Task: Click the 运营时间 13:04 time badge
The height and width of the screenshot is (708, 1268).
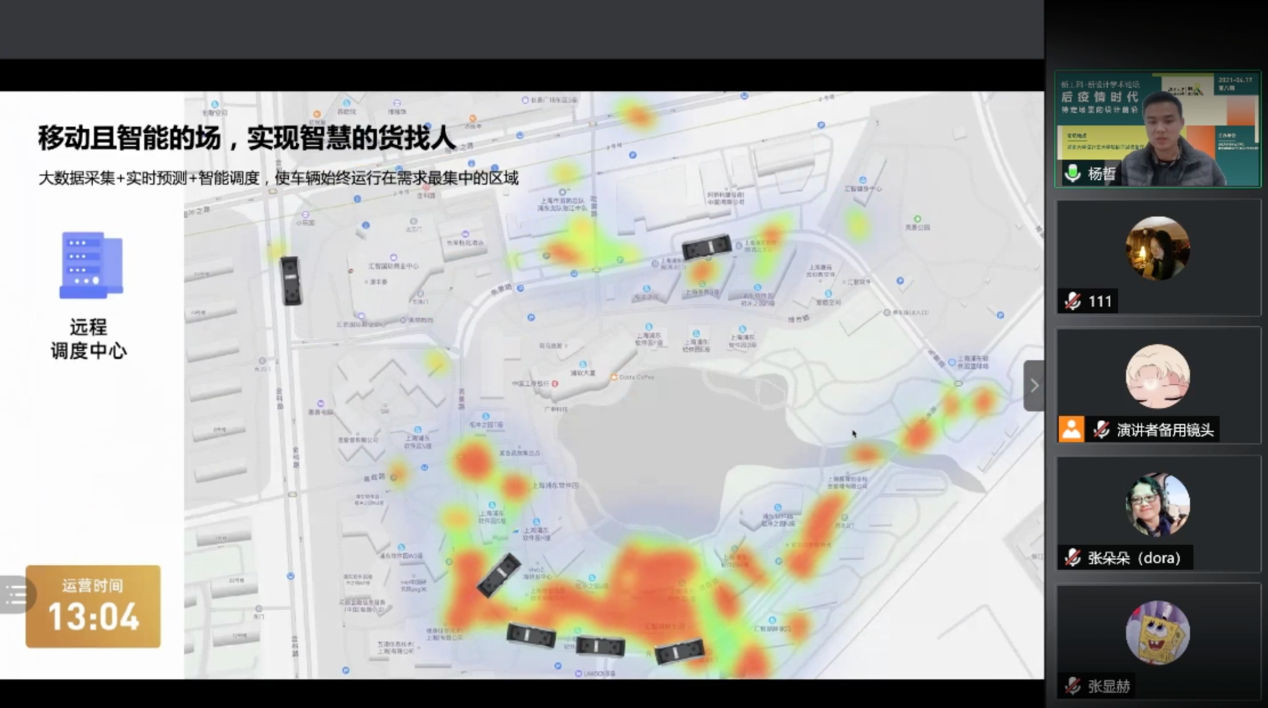Action: pyautogui.click(x=93, y=606)
